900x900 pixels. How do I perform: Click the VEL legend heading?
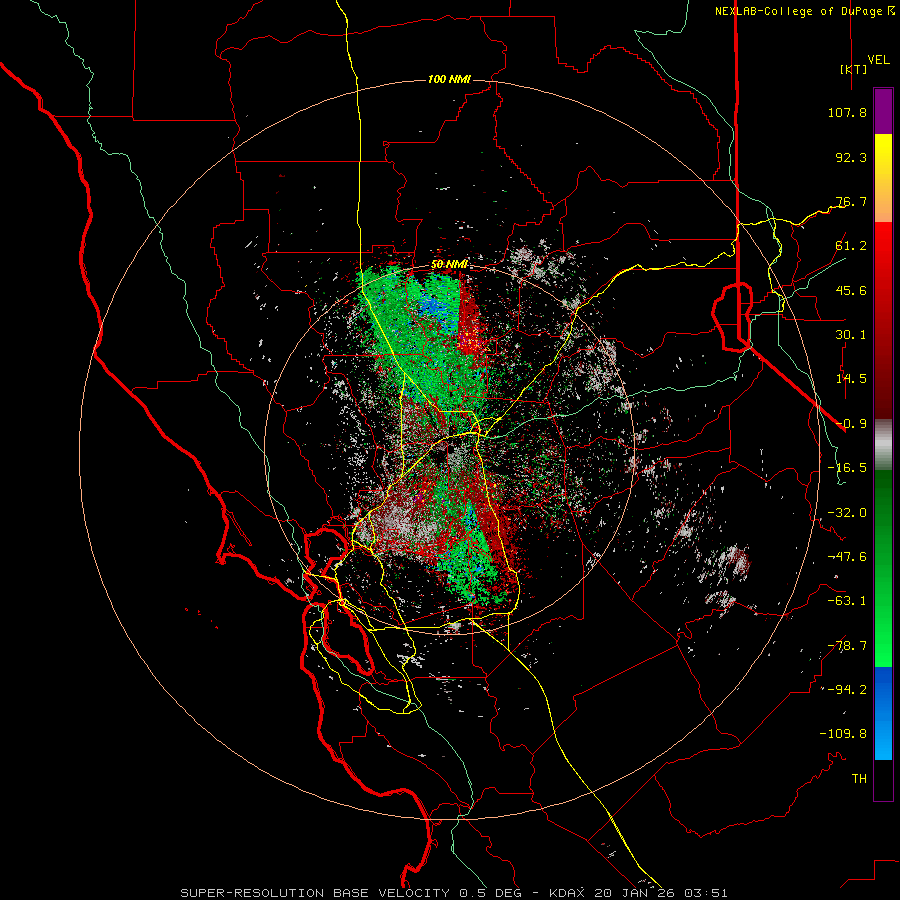click(879, 60)
